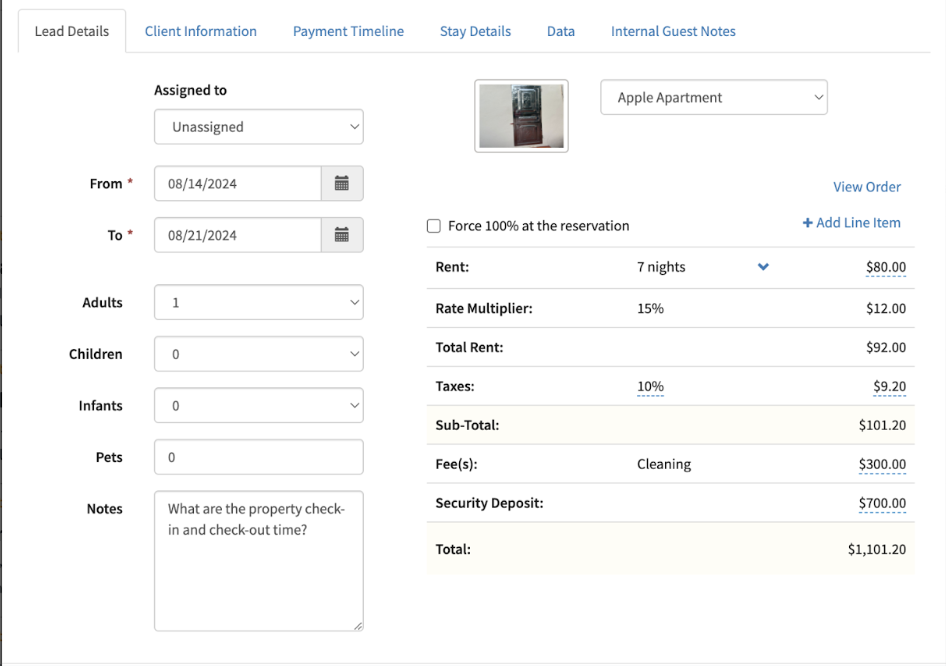Open the Infants count dropdown
Screen dimensions: 946x666
(258, 405)
